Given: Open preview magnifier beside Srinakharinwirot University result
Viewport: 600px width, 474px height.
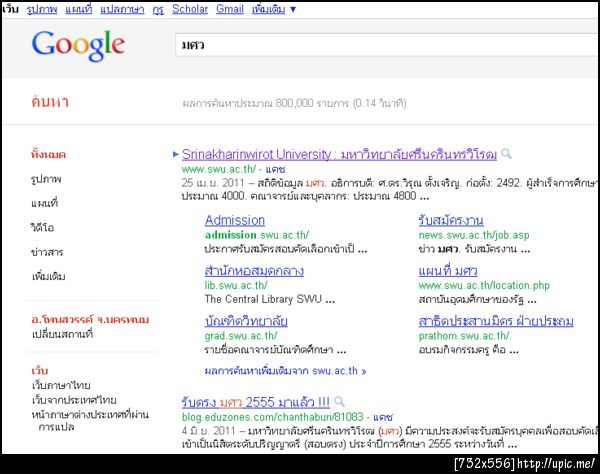Looking at the screenshot, I should click(506, 154).
